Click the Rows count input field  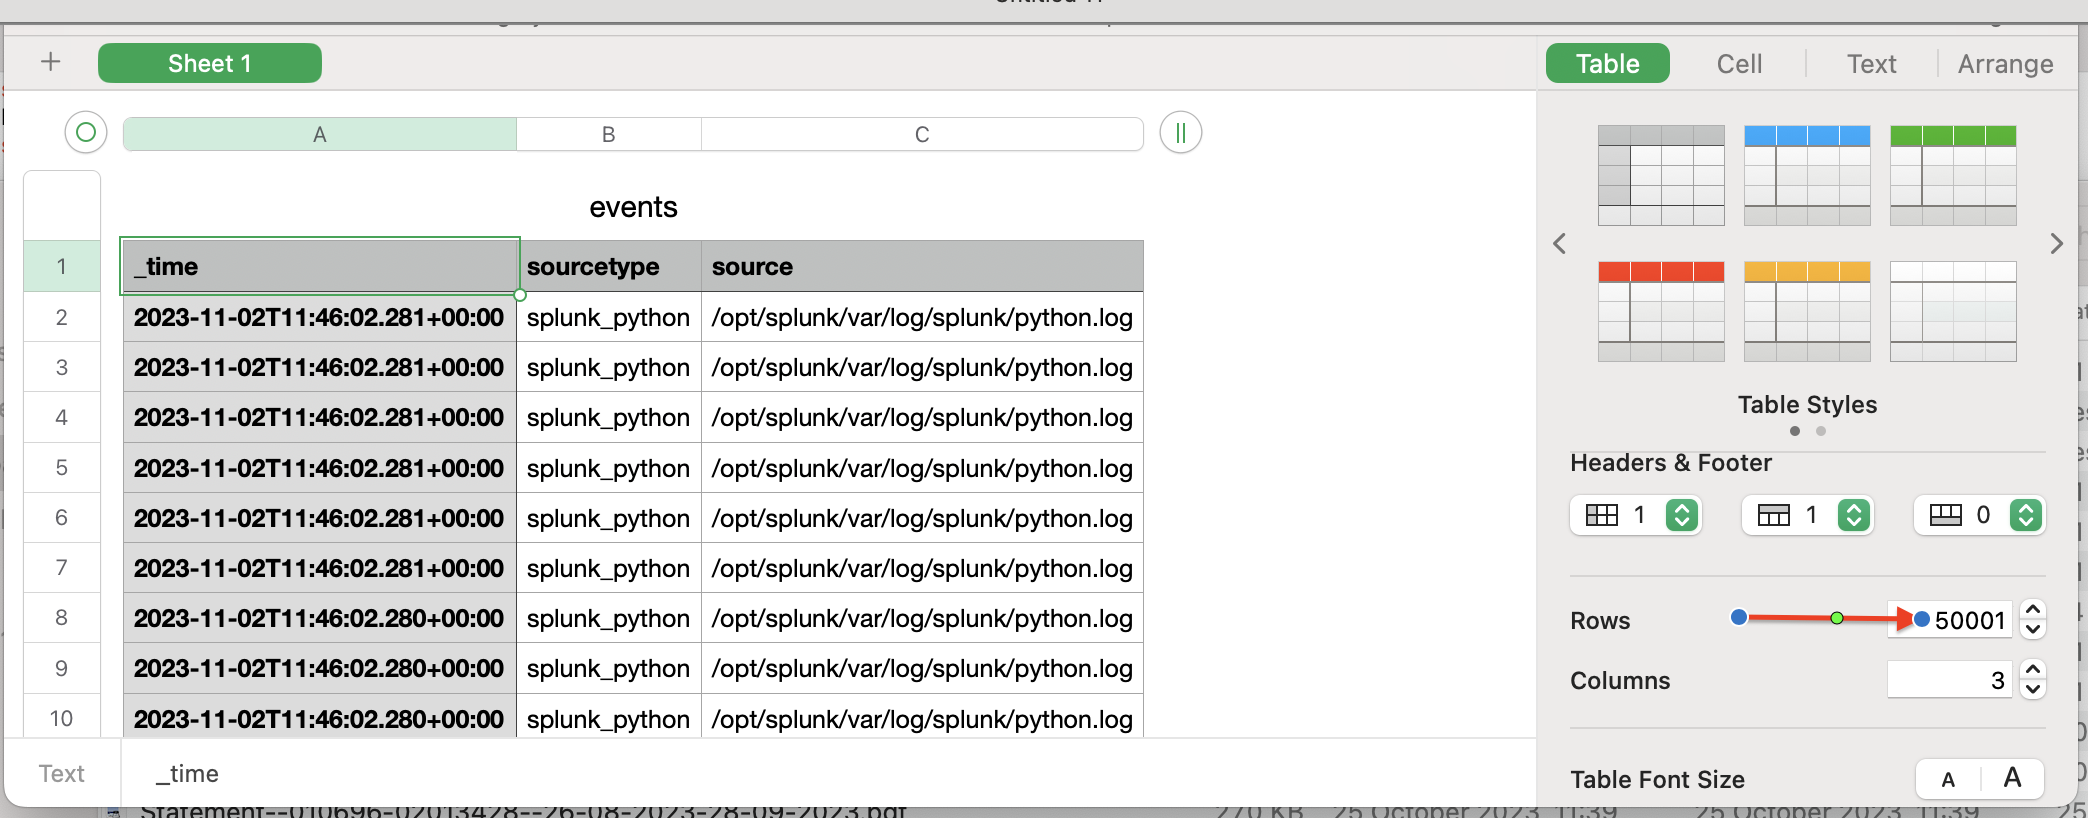1960,620
